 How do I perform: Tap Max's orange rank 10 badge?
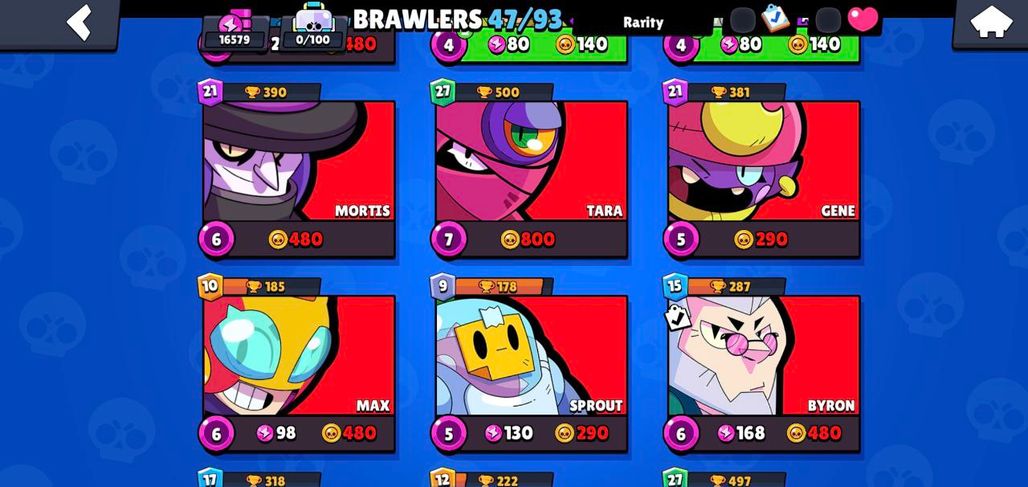click(x=210, y=286)
